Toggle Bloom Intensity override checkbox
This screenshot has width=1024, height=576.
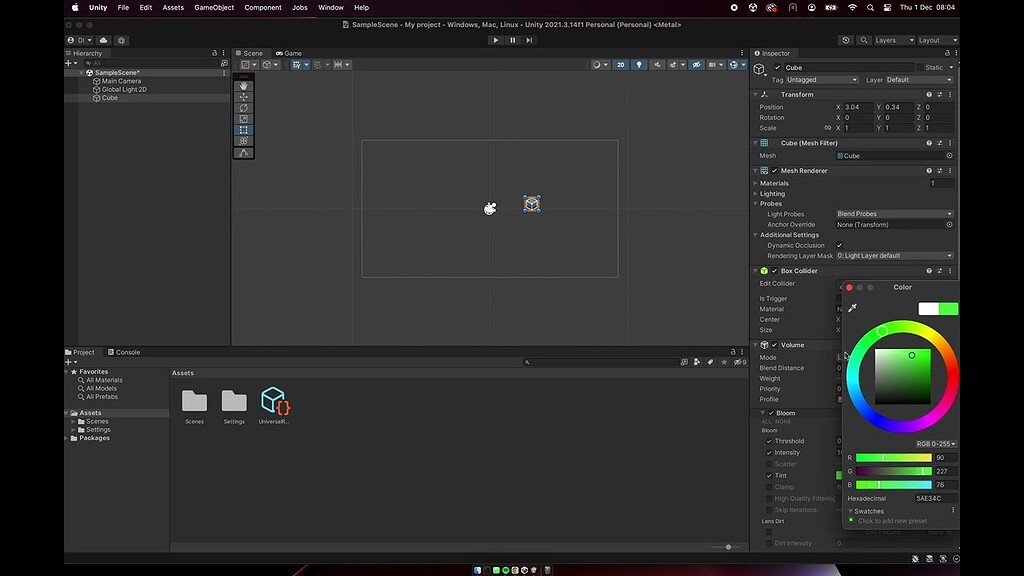click(x=769, y=453)
